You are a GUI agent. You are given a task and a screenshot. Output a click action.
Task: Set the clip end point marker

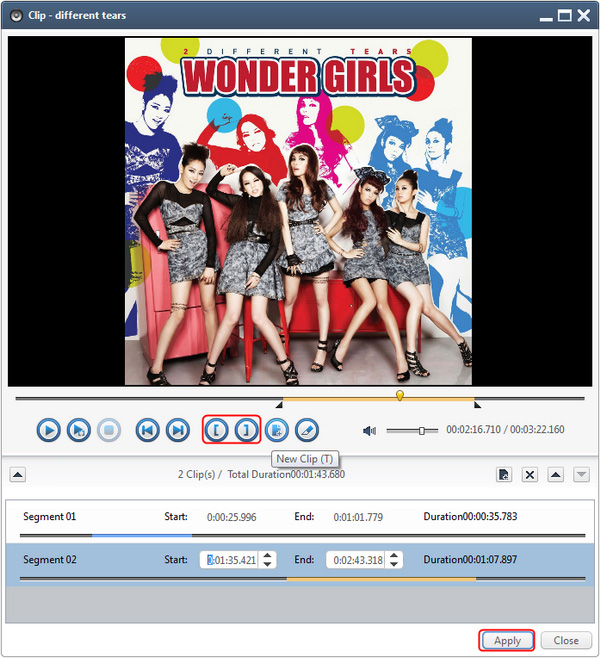click(246, 430)
